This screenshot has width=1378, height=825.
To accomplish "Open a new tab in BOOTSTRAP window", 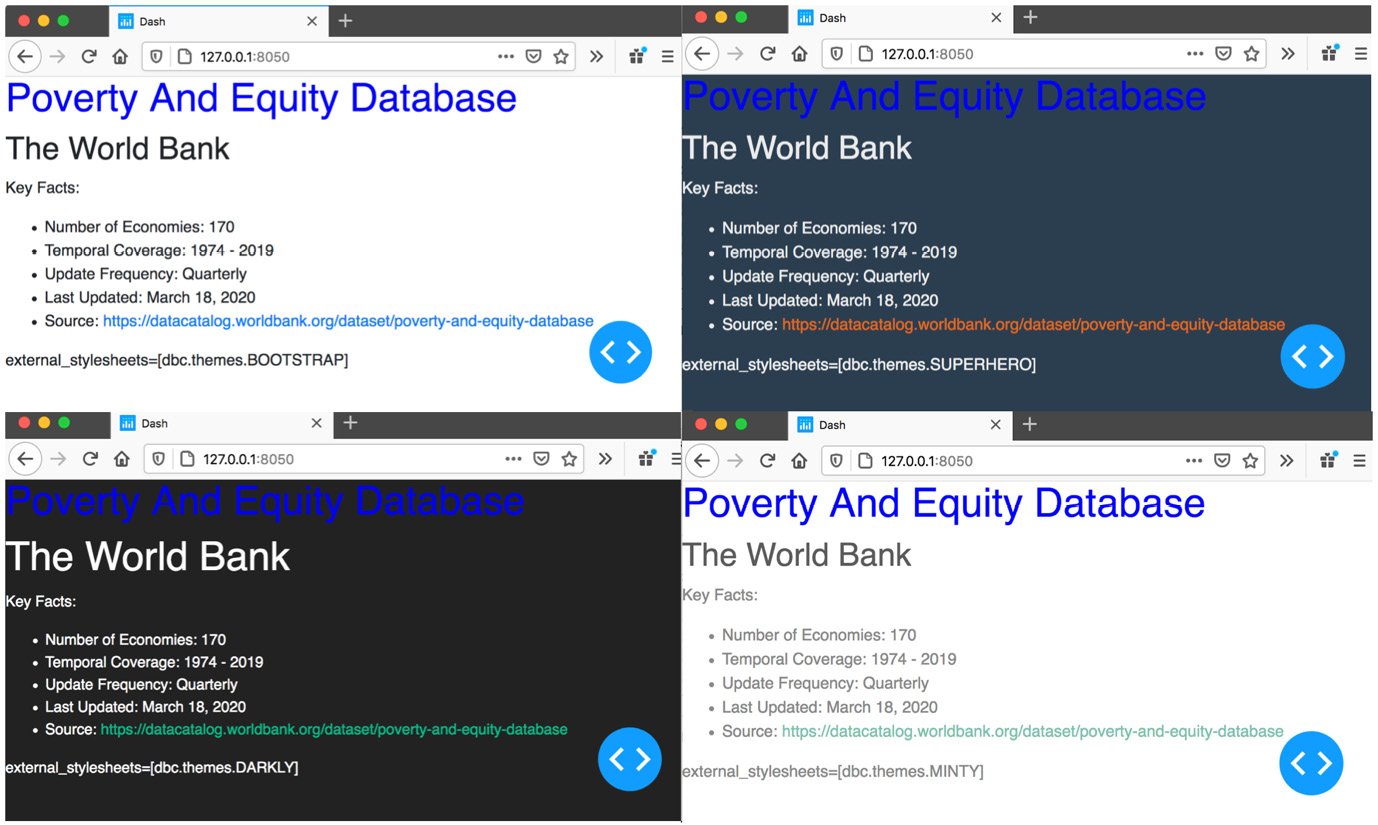I will (345, 21).
